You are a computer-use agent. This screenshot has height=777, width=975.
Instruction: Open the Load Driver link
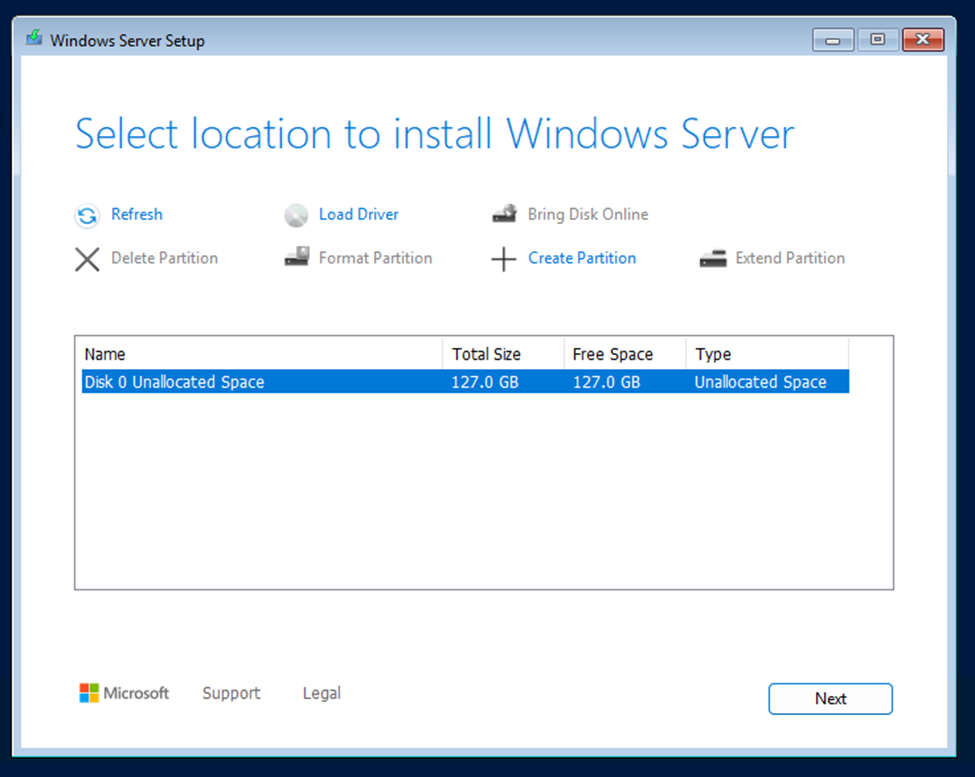pyautogui.click(x=359, y=214)
